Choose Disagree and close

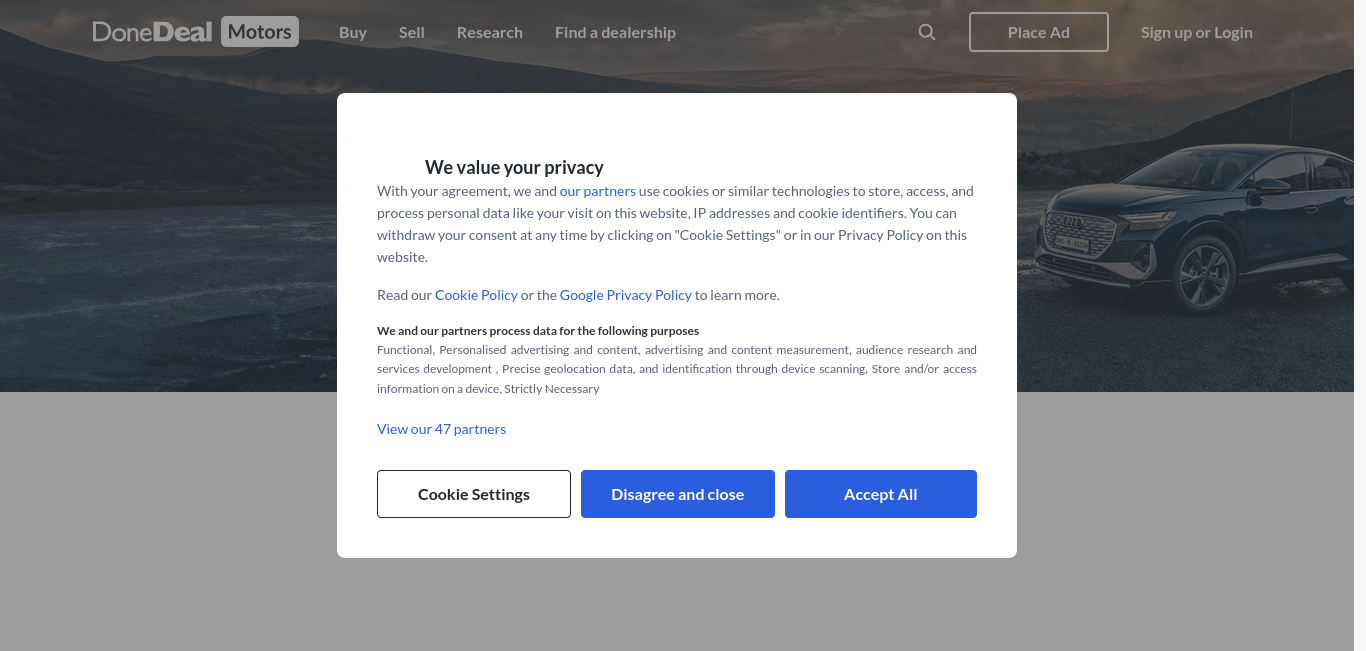point(678,494)
